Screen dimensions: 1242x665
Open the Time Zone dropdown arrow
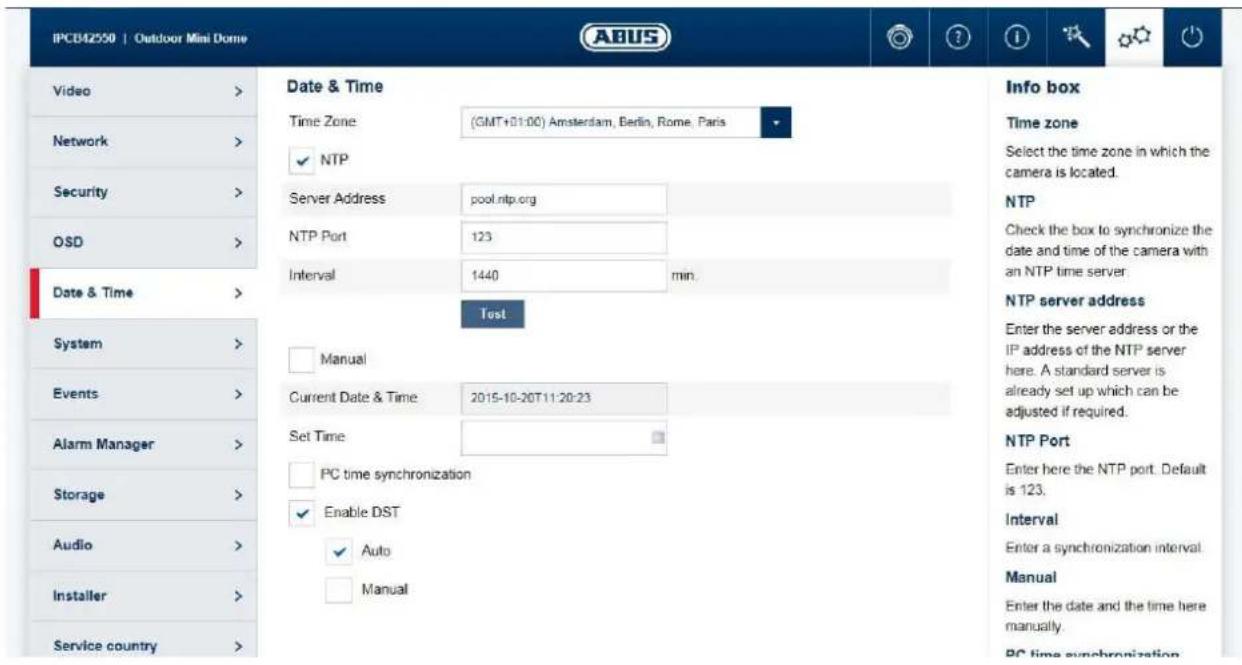(x=777, y=122)
